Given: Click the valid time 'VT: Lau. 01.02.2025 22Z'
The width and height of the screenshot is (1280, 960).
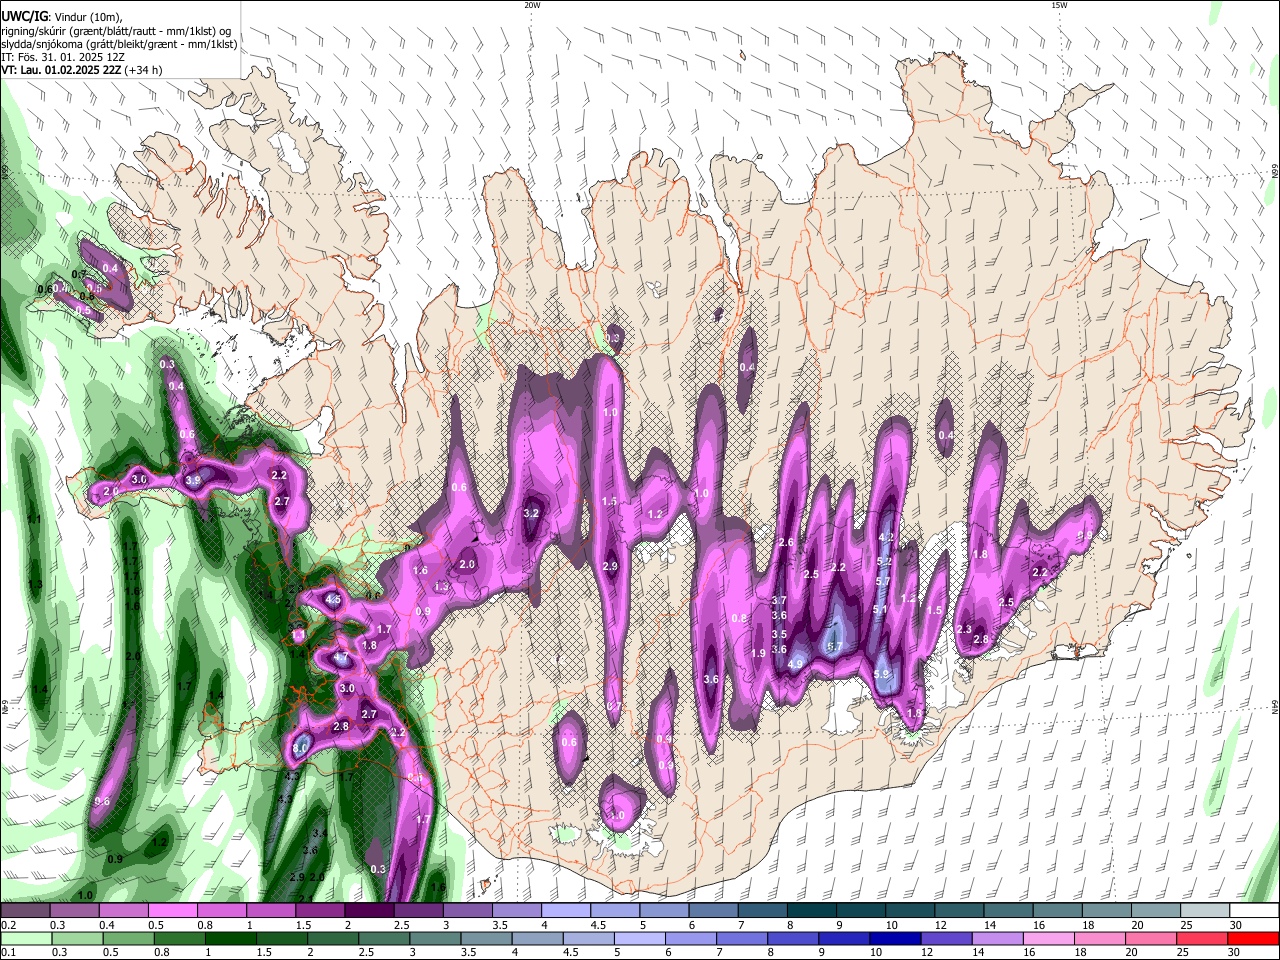Looking at the screenshot, I should point(62,70).
